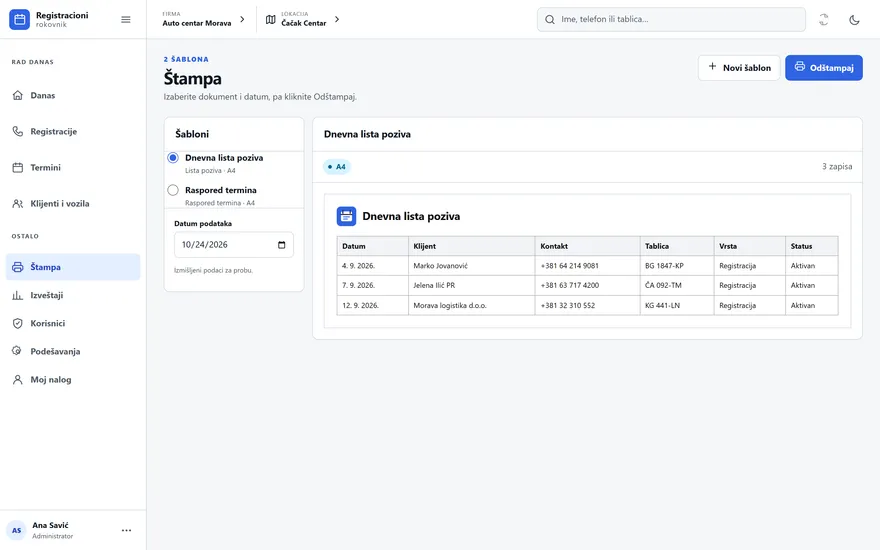Click the Tablica column header
880x550 pixels.
677,246
